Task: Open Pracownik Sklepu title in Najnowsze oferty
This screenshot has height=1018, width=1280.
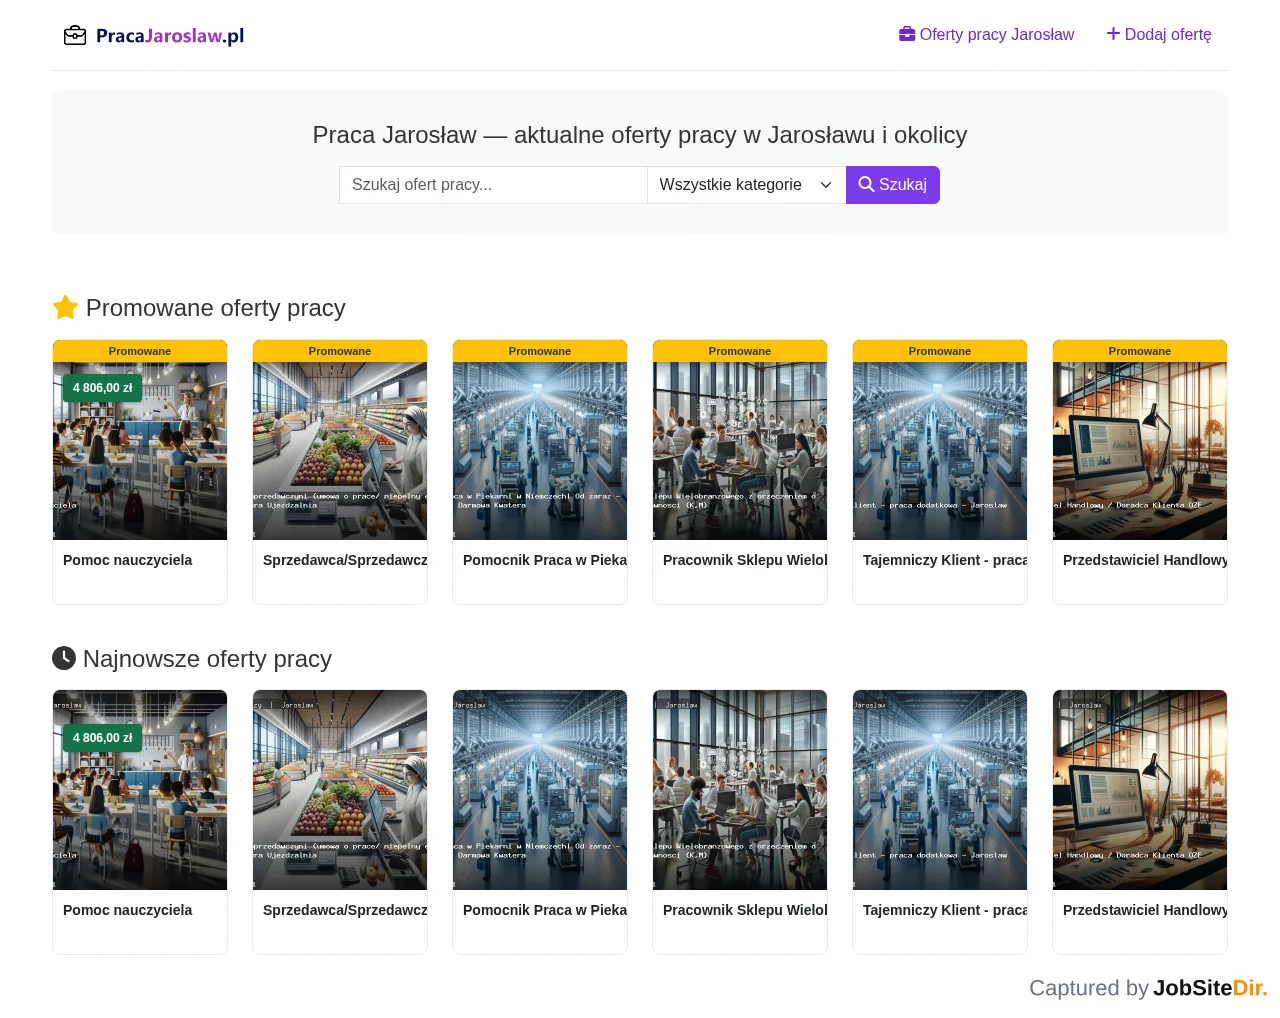Action: (x=745, y=910)
